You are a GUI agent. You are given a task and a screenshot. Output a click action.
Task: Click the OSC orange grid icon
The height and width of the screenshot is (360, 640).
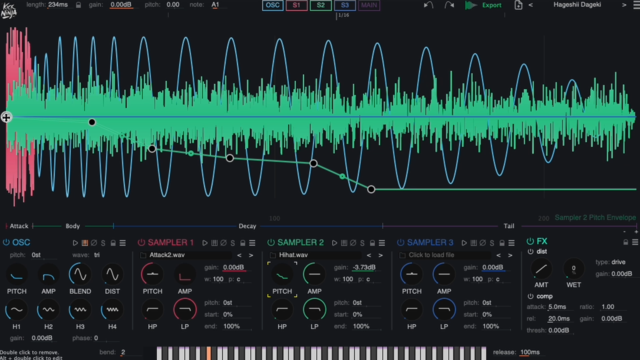click(84, 243)
